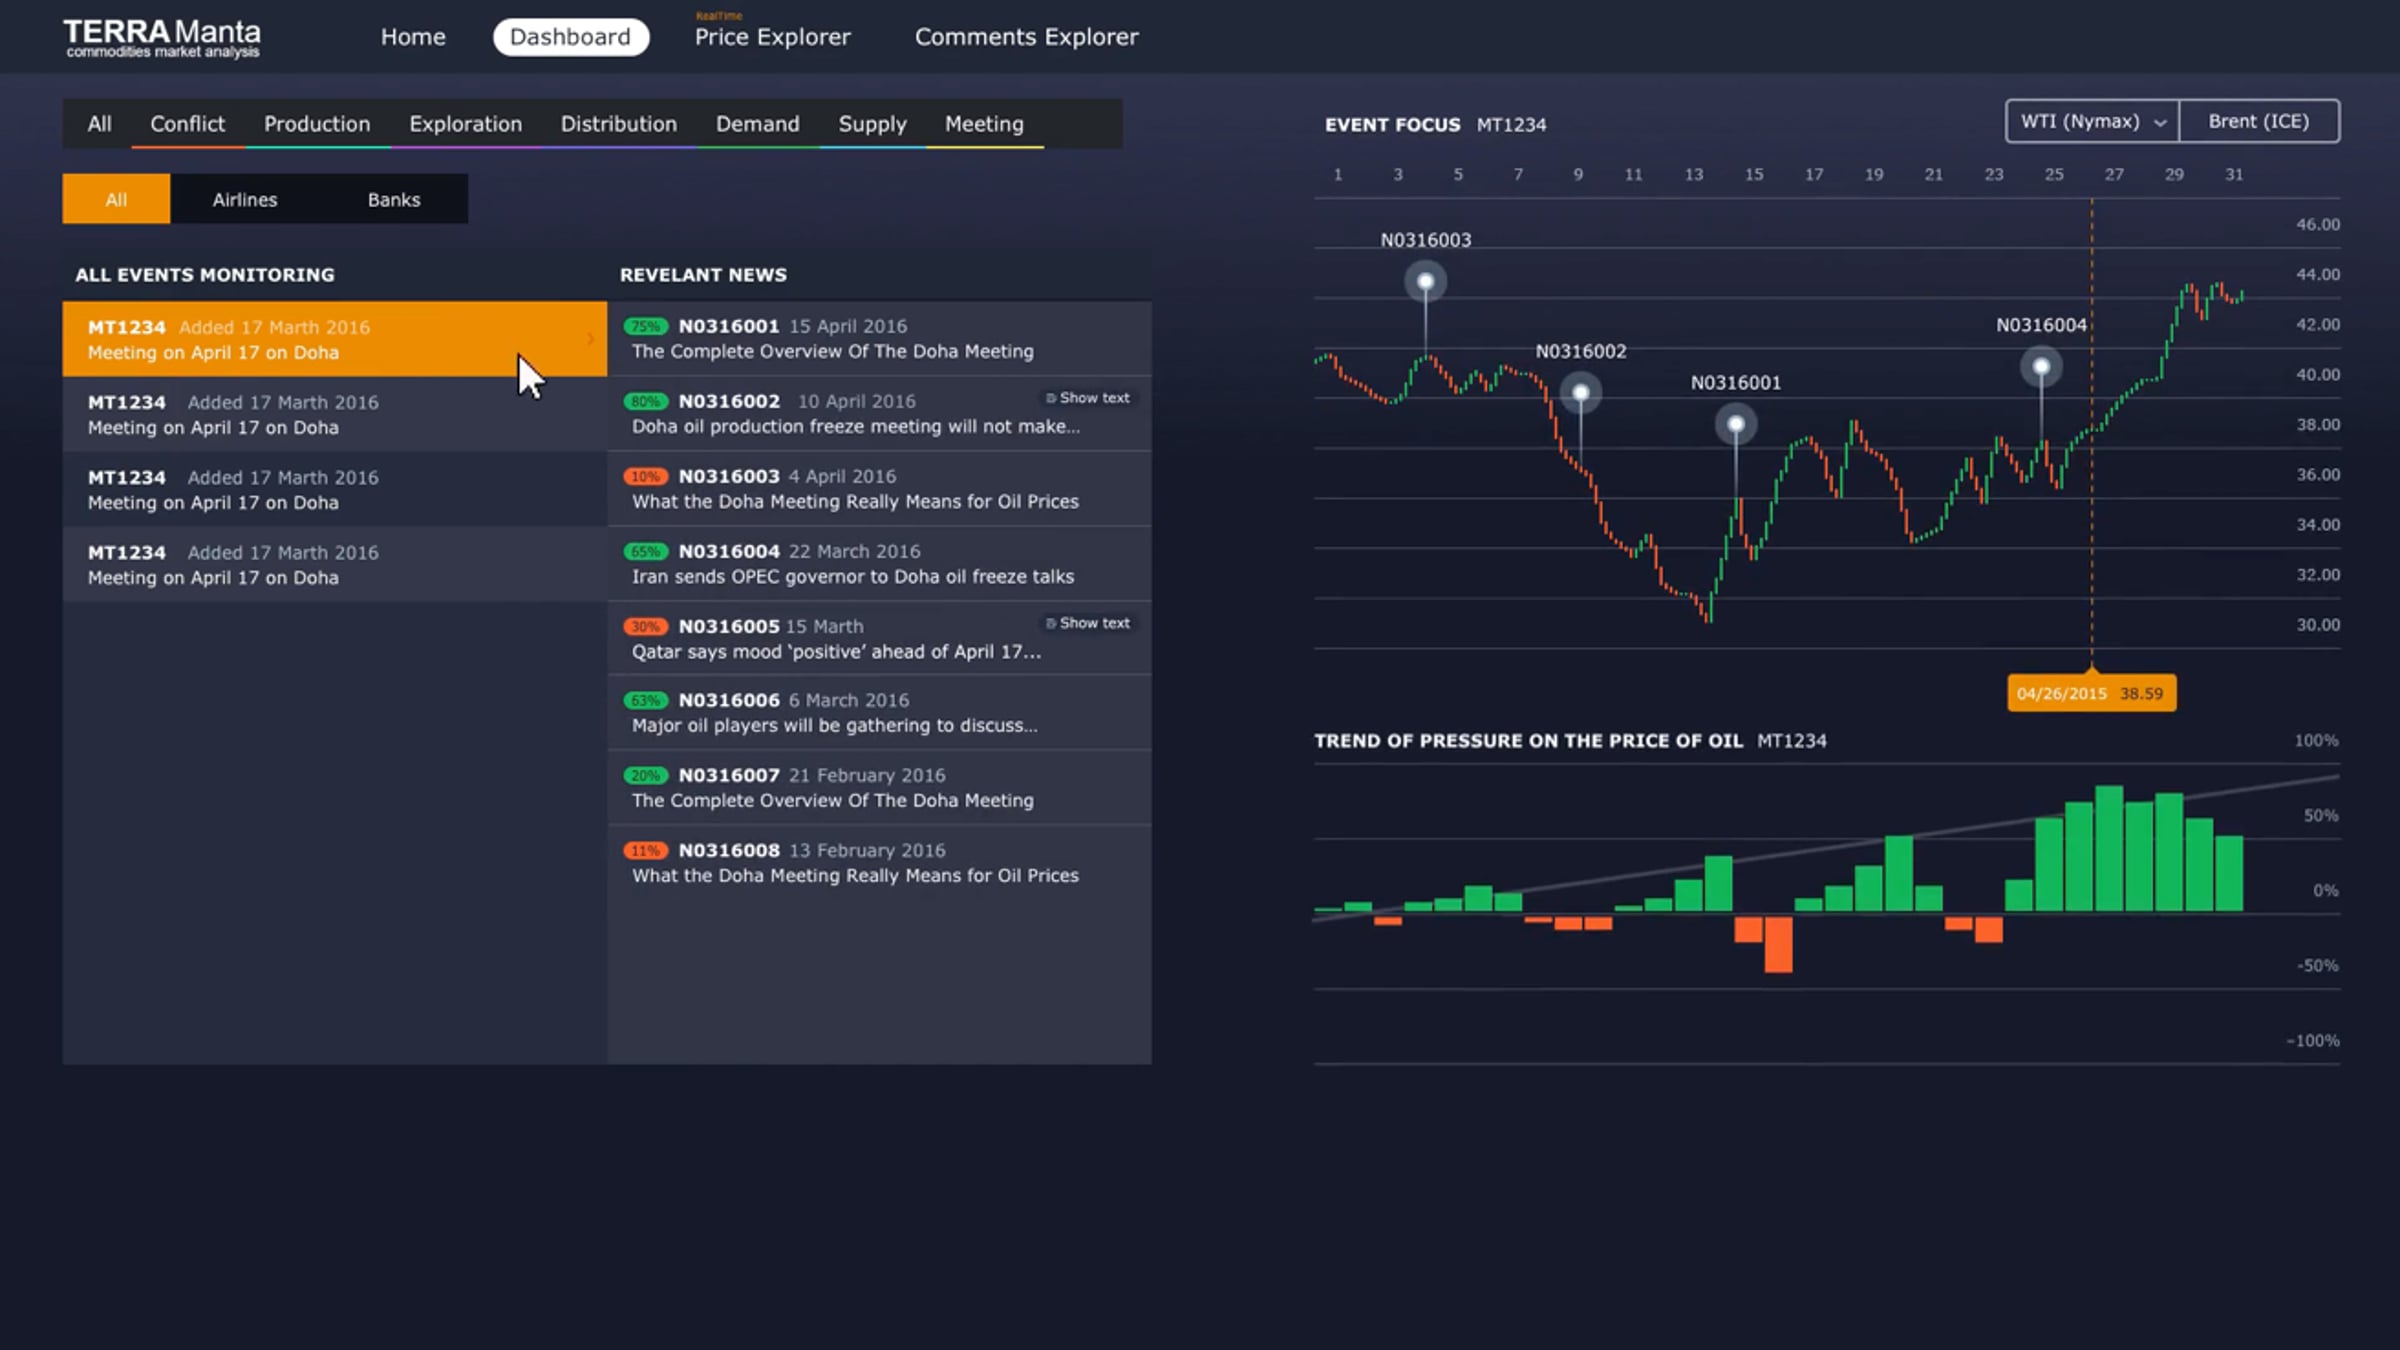Select the N0316001 marker circle on chart
Screen dimensions: 2400x1350
pyautogui.click(x=1736, y=425)
